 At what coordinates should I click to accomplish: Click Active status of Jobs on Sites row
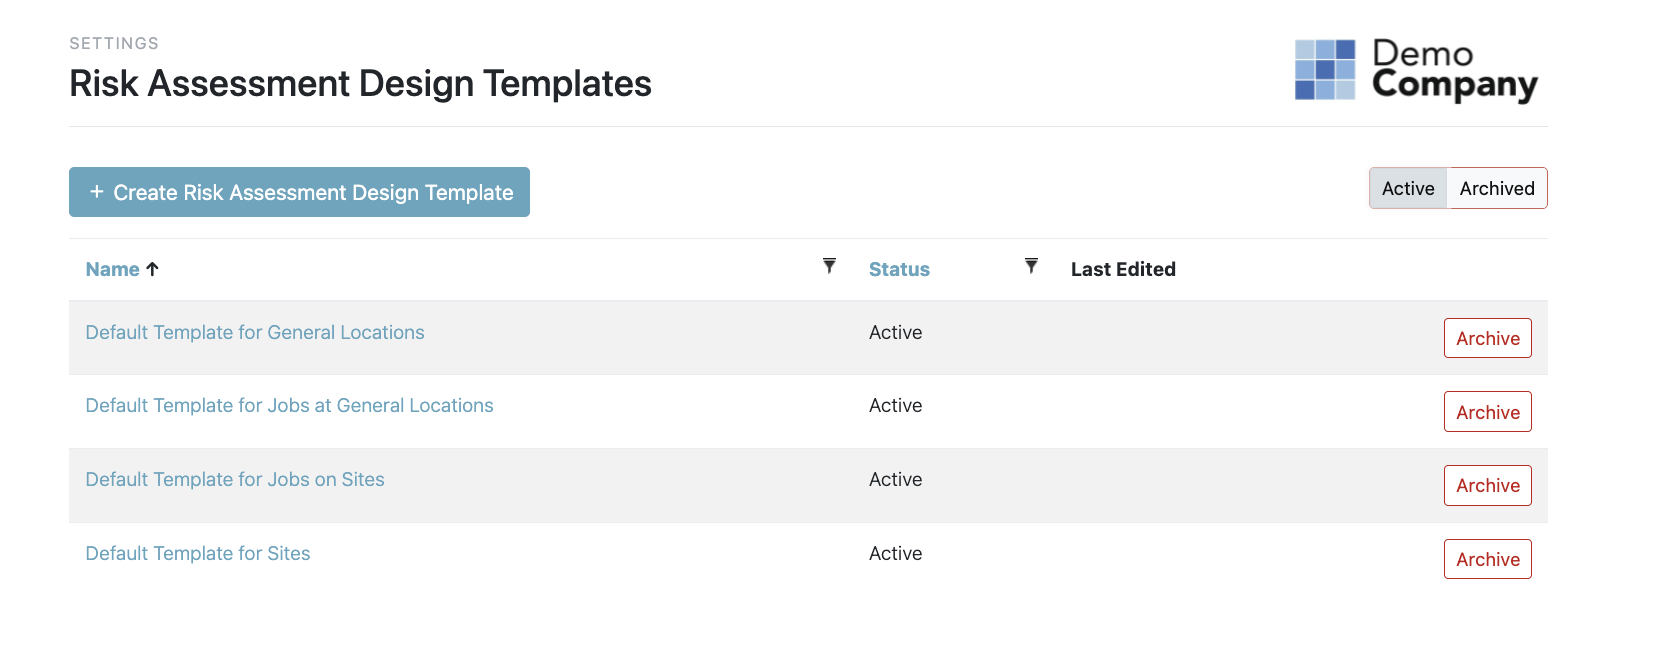click(x=895, y=479)
